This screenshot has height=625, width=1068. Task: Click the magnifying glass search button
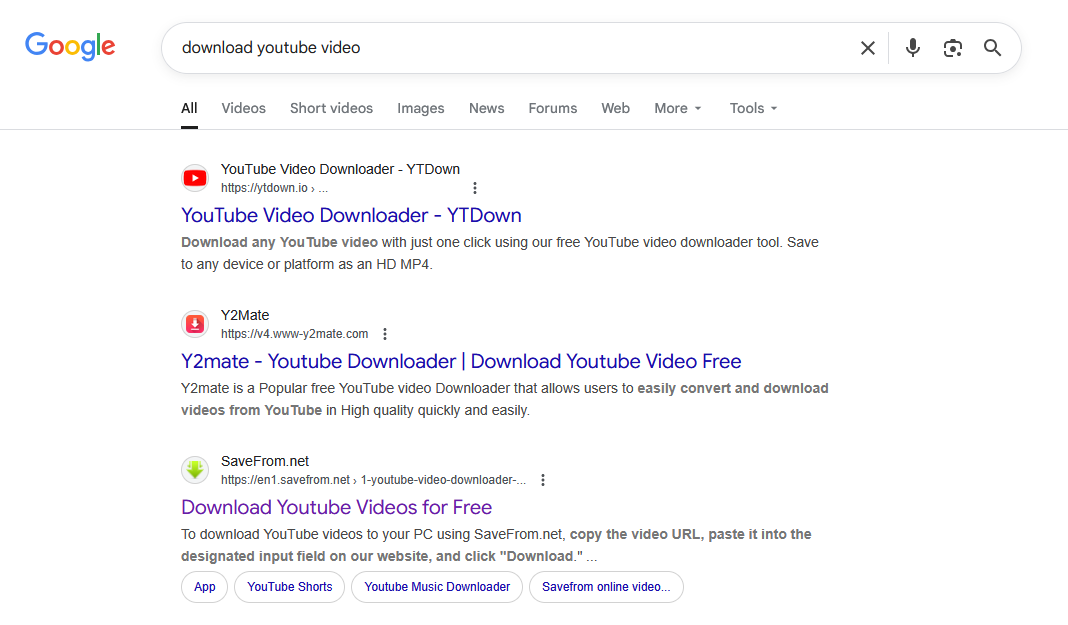tap(992, 48)
